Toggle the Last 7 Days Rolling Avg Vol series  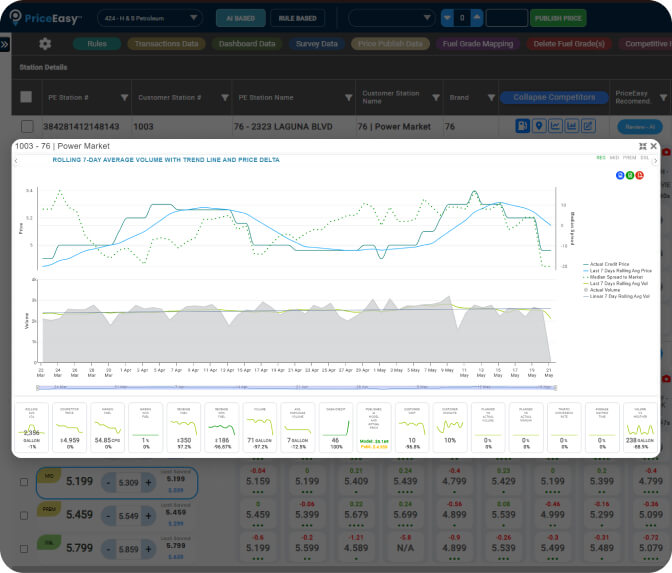point(615,283)
